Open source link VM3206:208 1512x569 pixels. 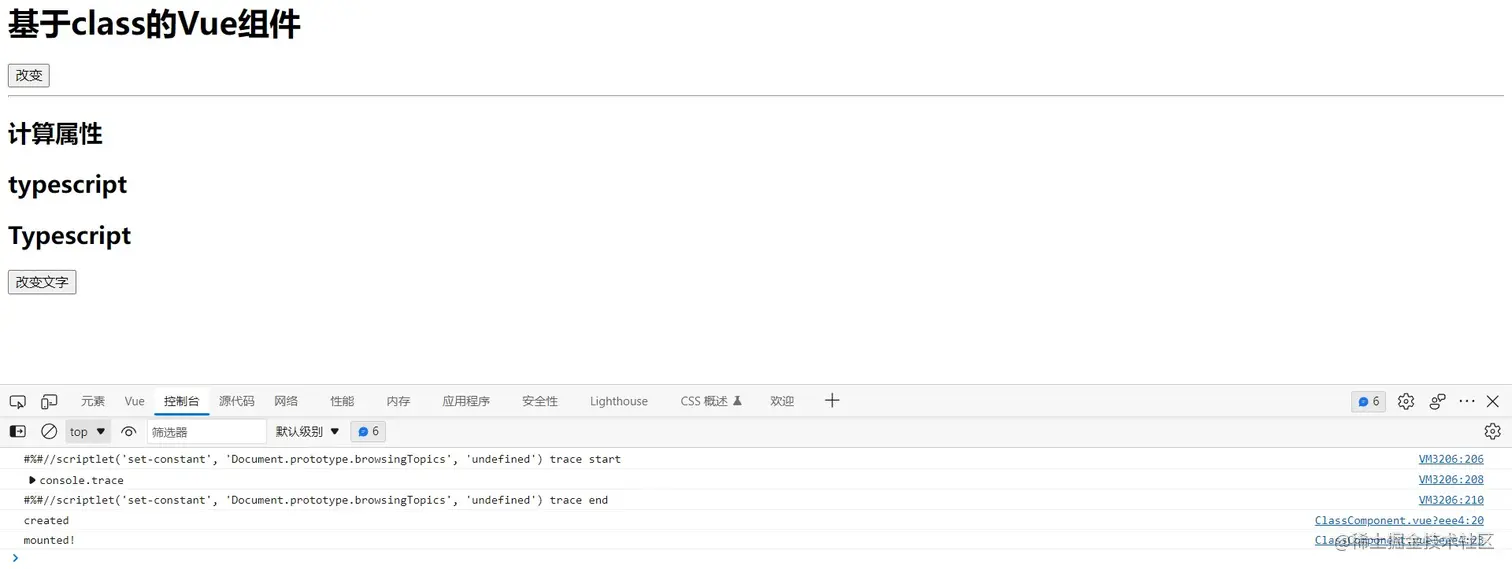point(1451,480)
